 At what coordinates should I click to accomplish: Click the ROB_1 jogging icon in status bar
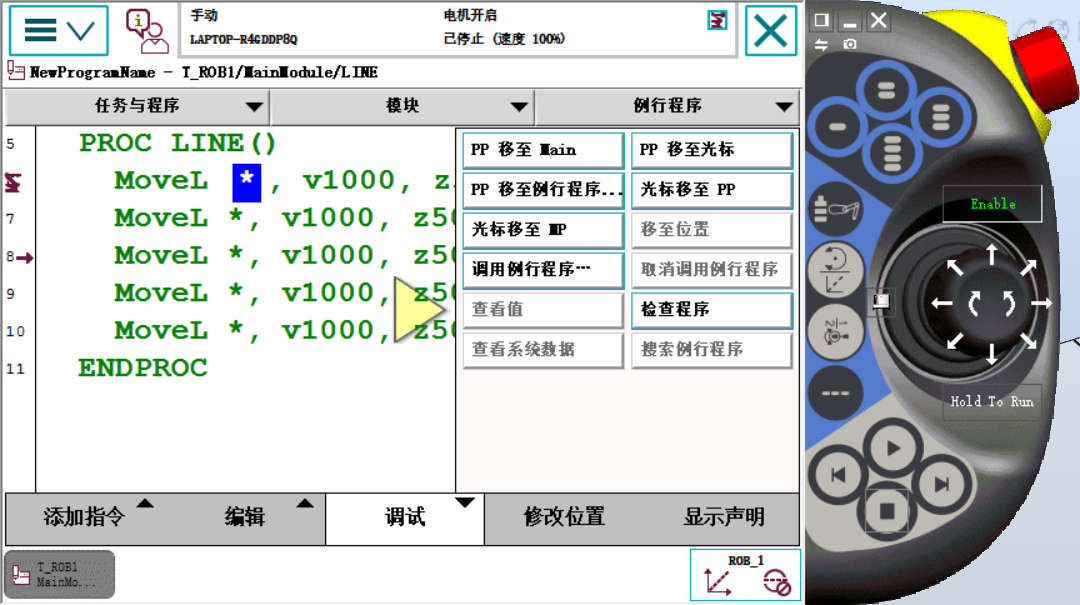(745, 574)
